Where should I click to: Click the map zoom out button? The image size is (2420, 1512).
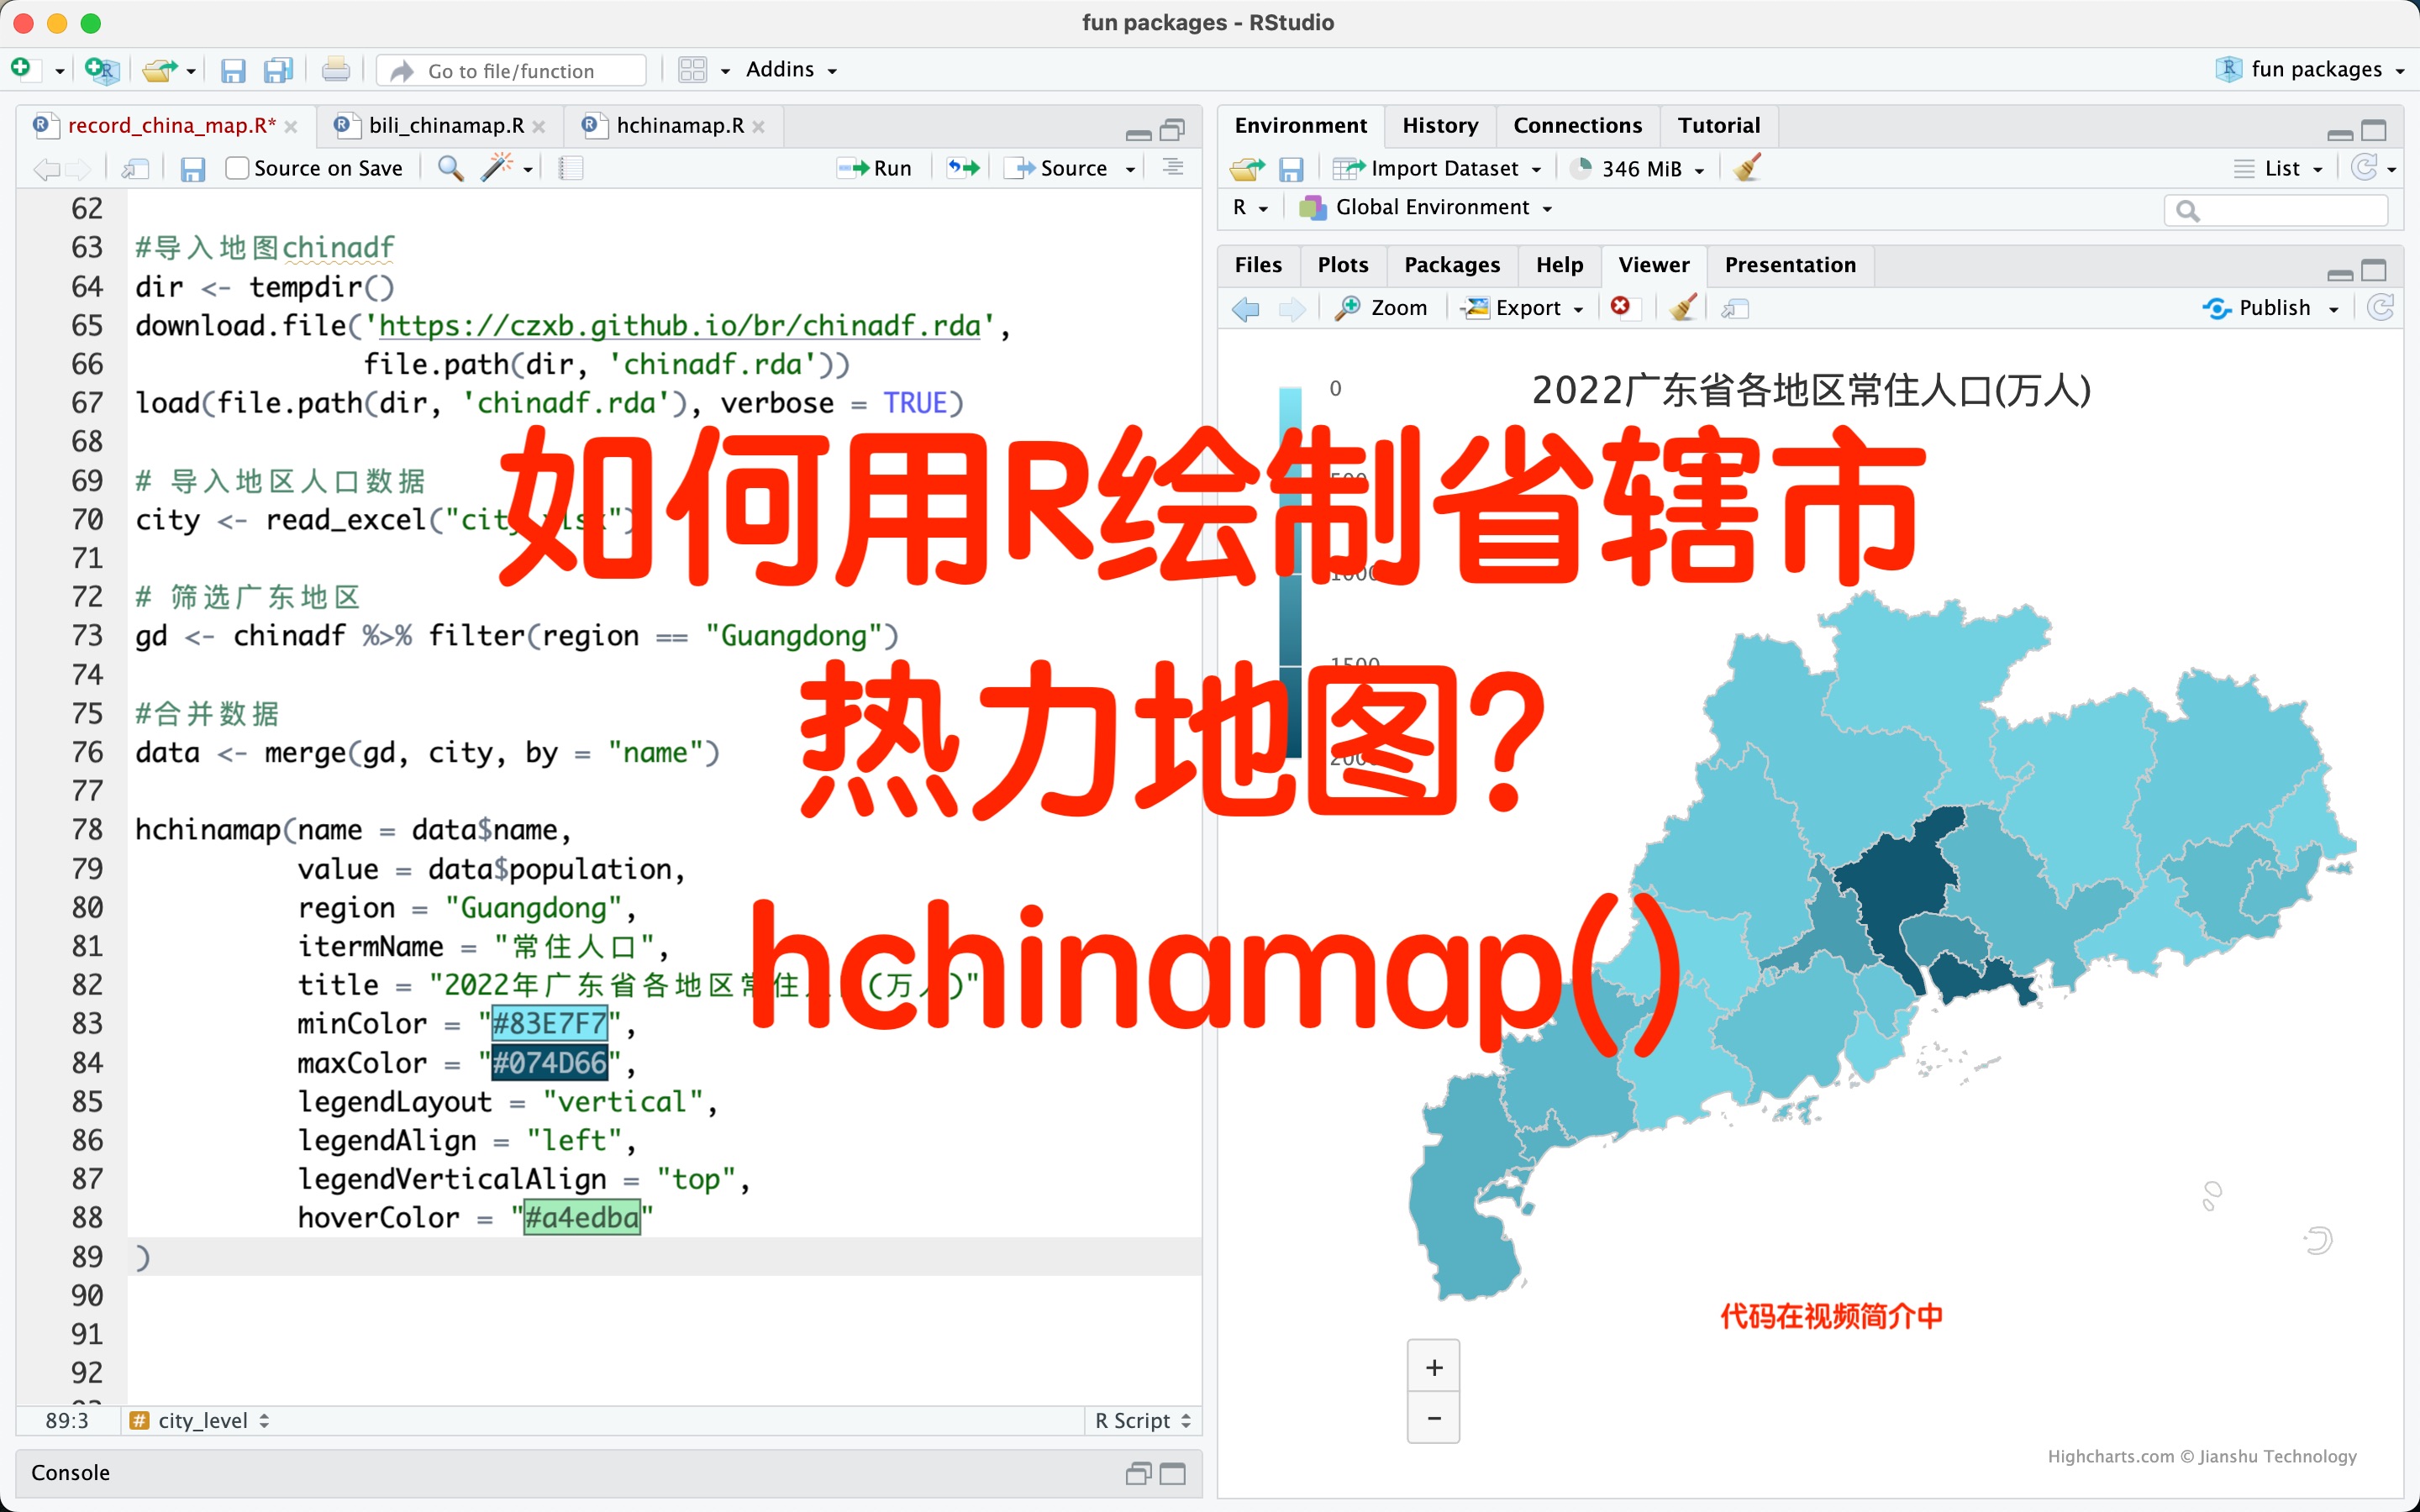coord(1433,1417)
